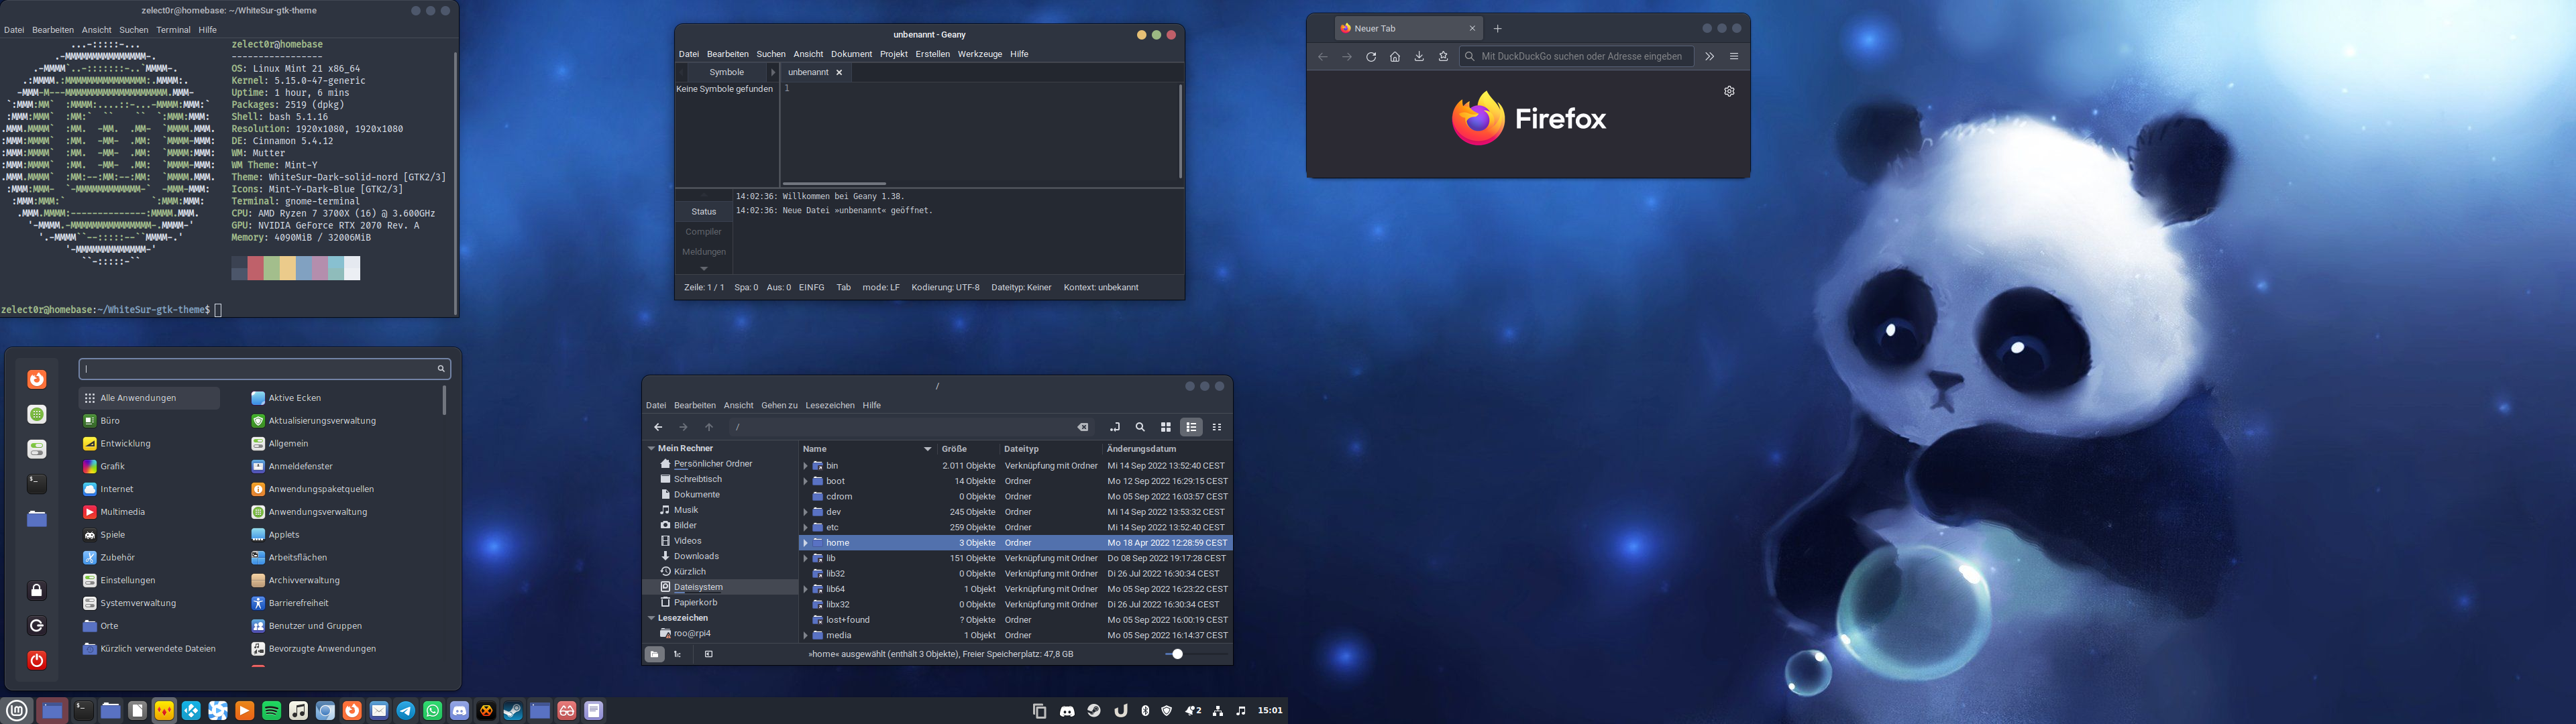Open Firefox hamburger application menu
This screenshot has height=724, width=2576.
(x=1734, y=57)
